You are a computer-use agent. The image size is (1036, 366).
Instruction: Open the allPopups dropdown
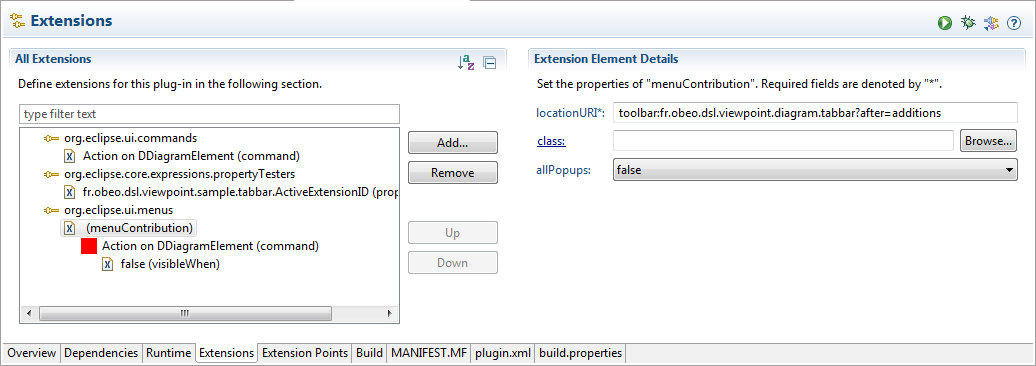coord(815,170)
